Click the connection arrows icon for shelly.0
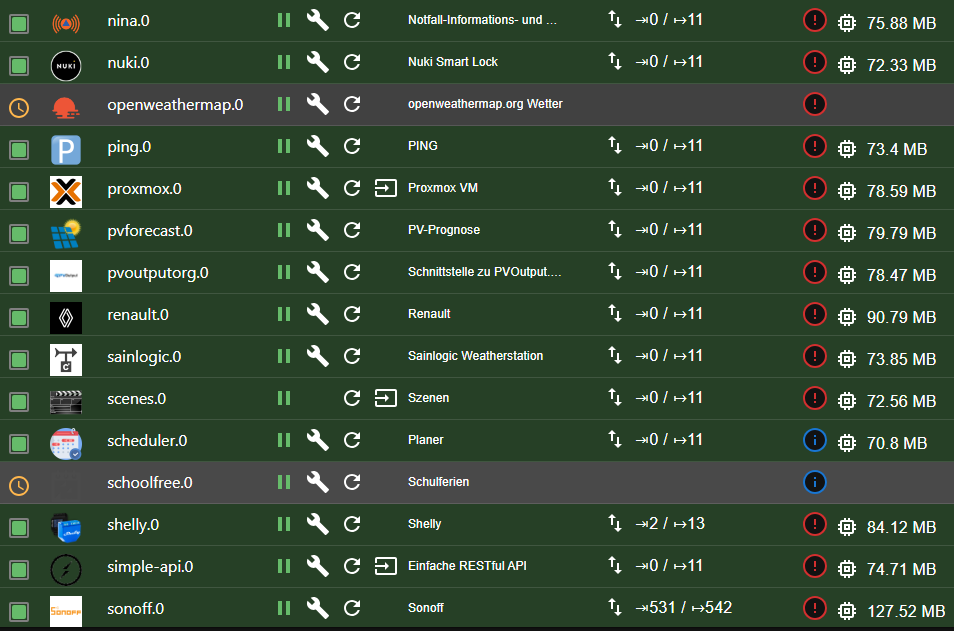The height and width of the screenshot is (631, 954). (615, 523)
